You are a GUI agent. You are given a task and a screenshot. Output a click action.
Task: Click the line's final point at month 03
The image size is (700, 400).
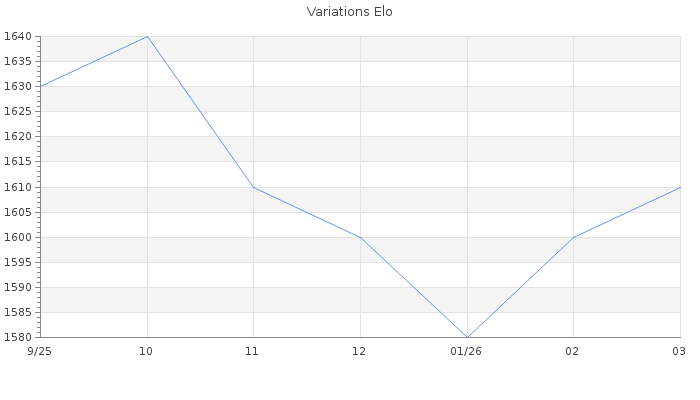(x=680, y=187)
